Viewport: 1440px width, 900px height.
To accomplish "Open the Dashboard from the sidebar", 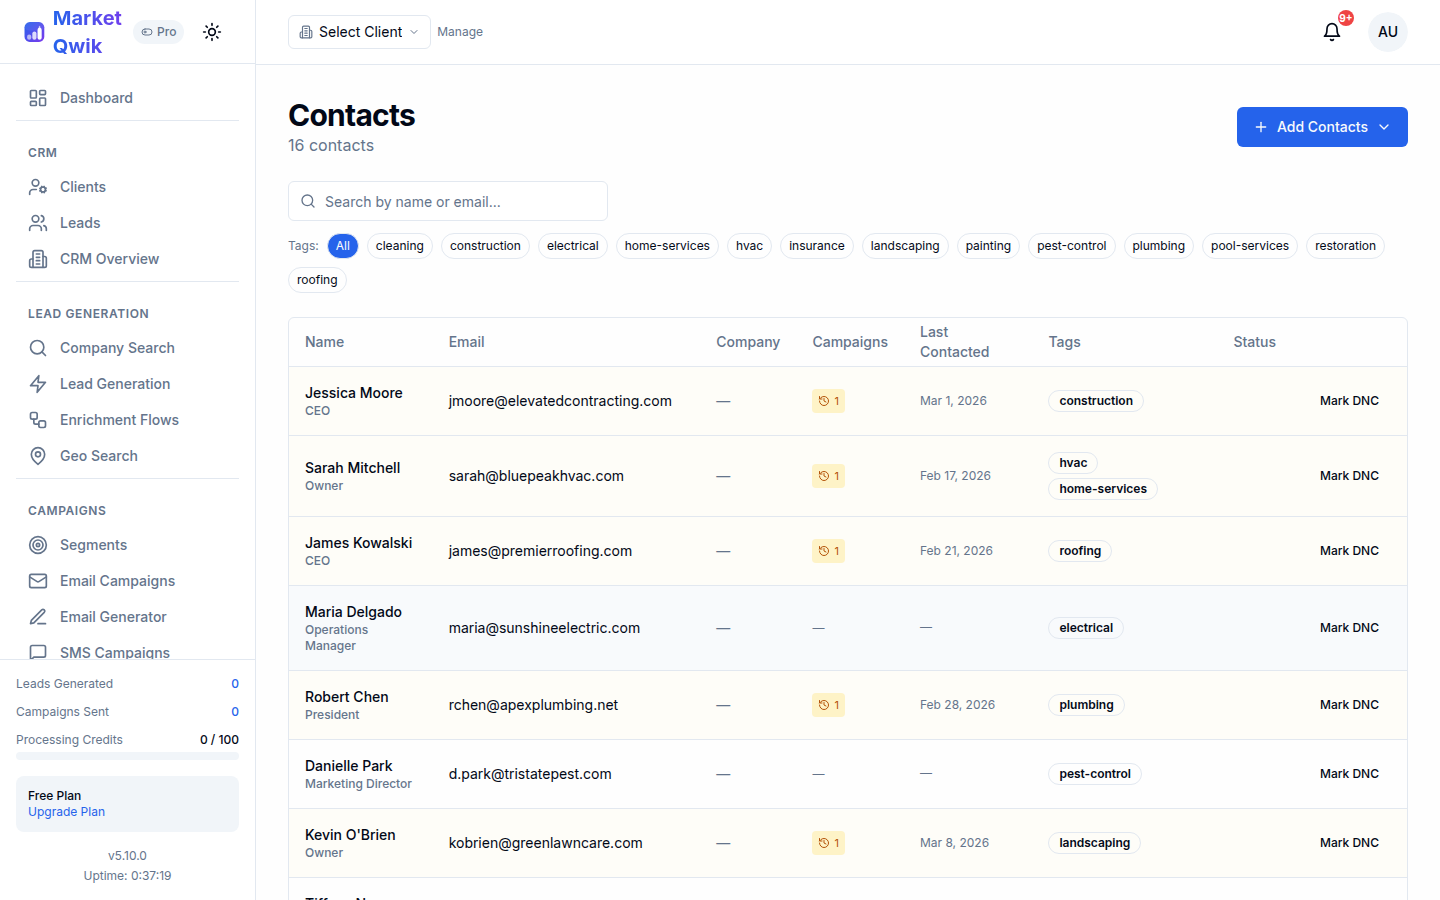I will point(96,97).
